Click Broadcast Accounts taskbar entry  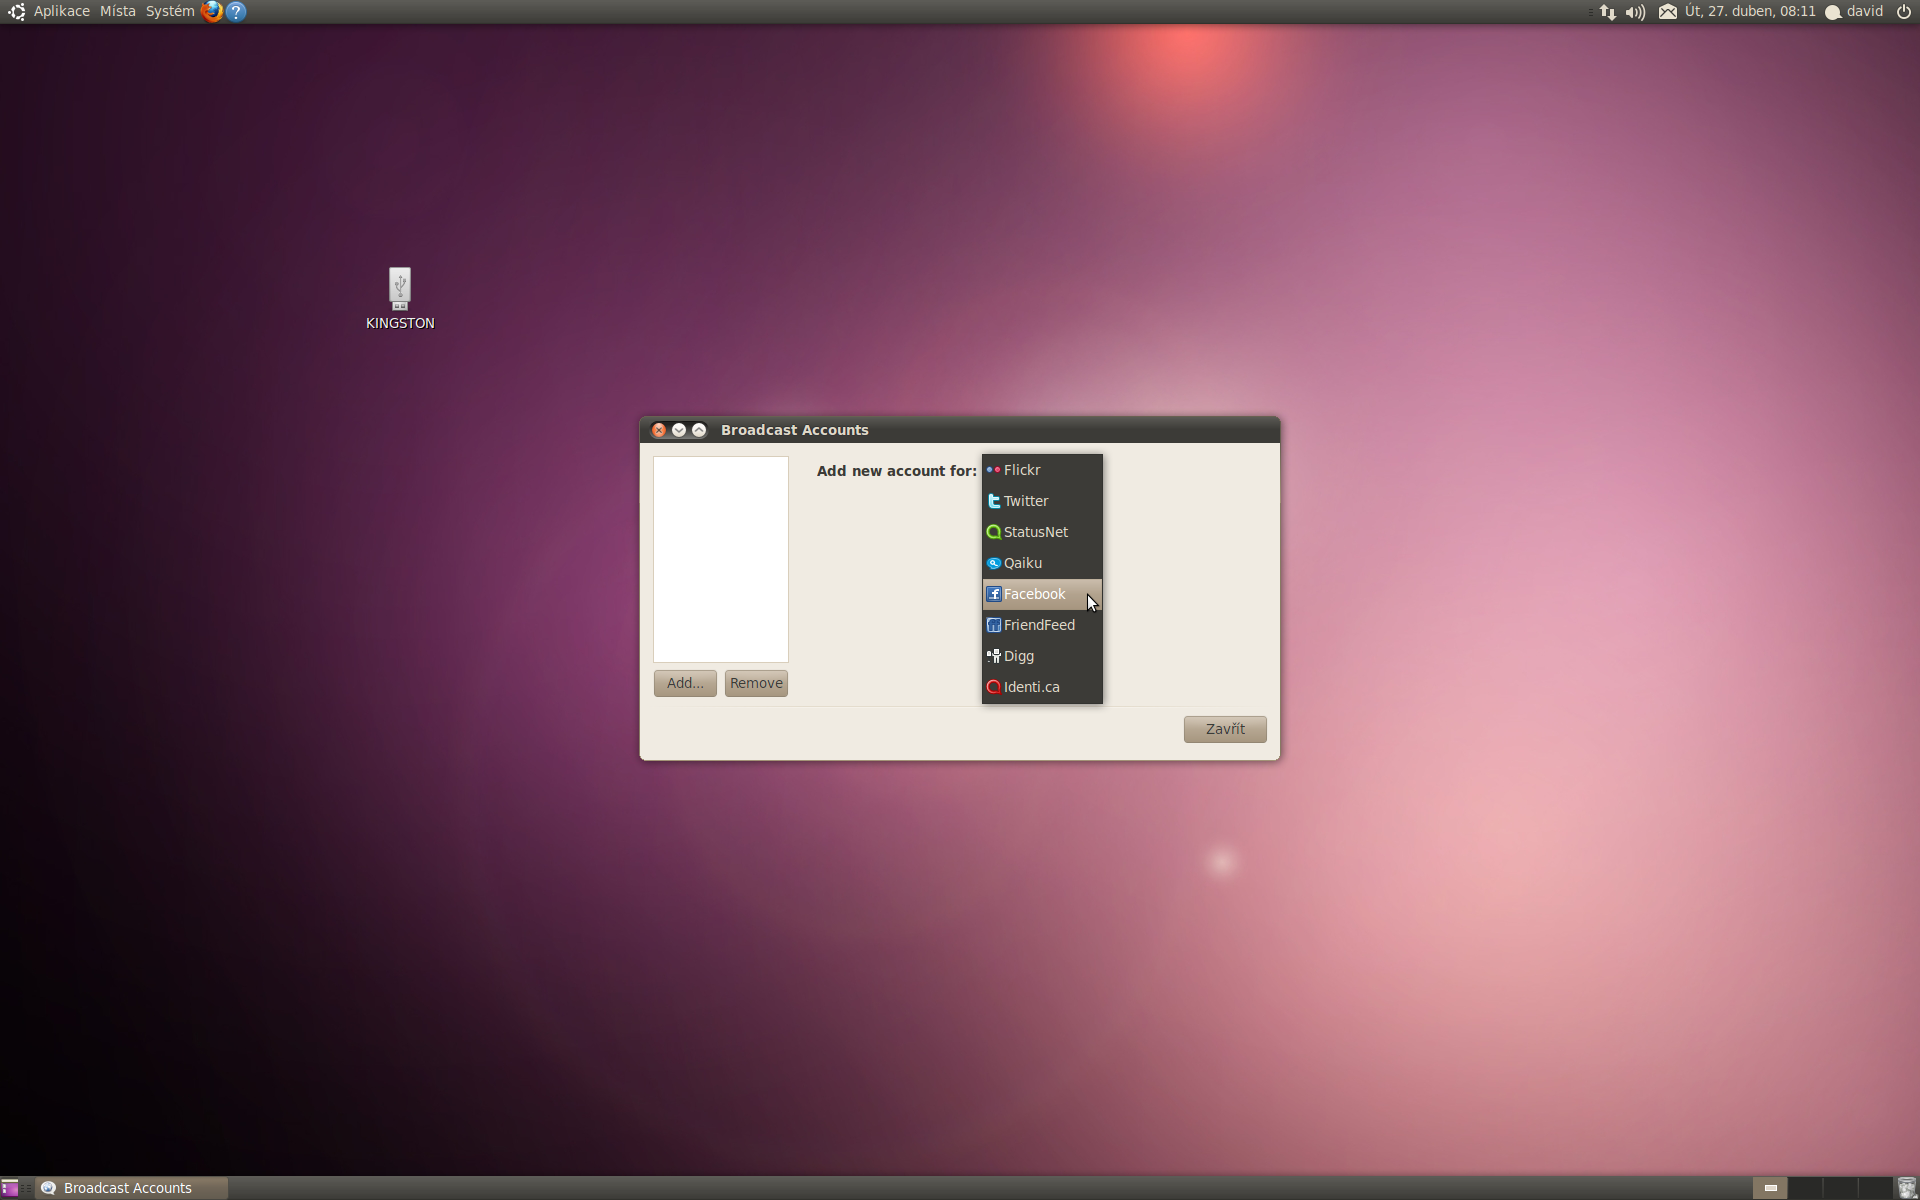click(131, 1188)
